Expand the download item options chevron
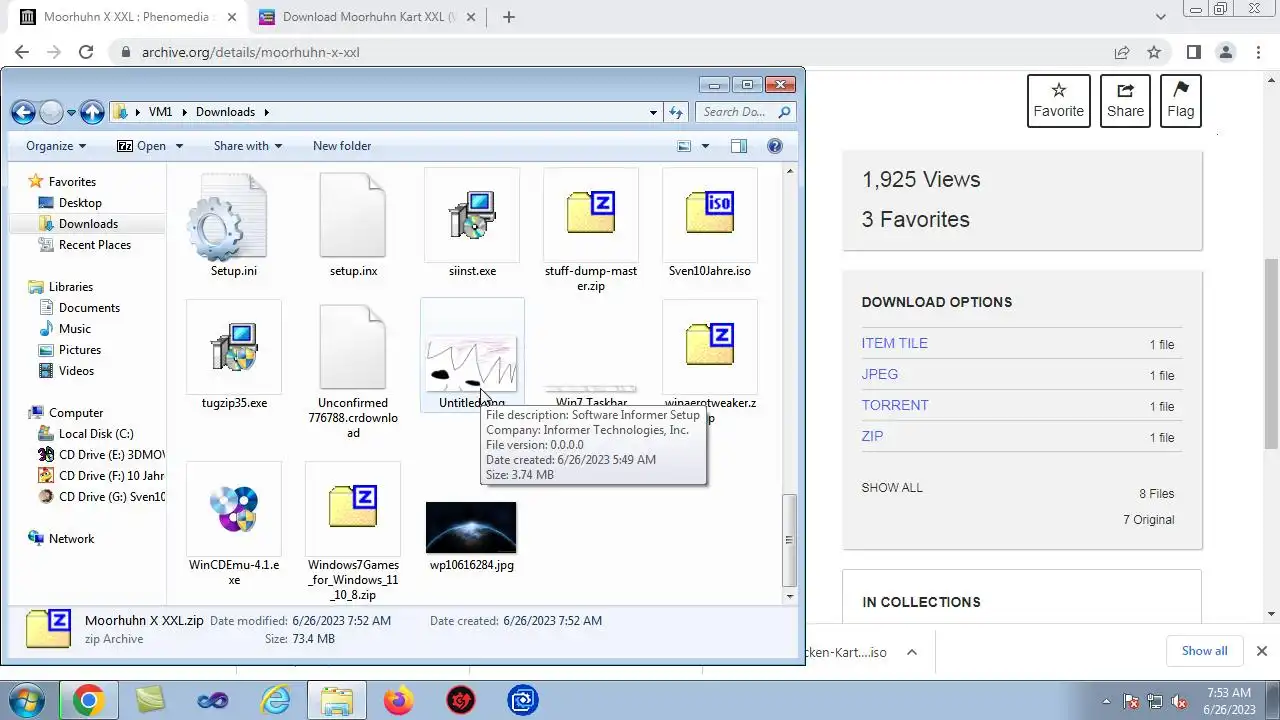Screen dimensions: 1280x720 (x=912, y=652)
